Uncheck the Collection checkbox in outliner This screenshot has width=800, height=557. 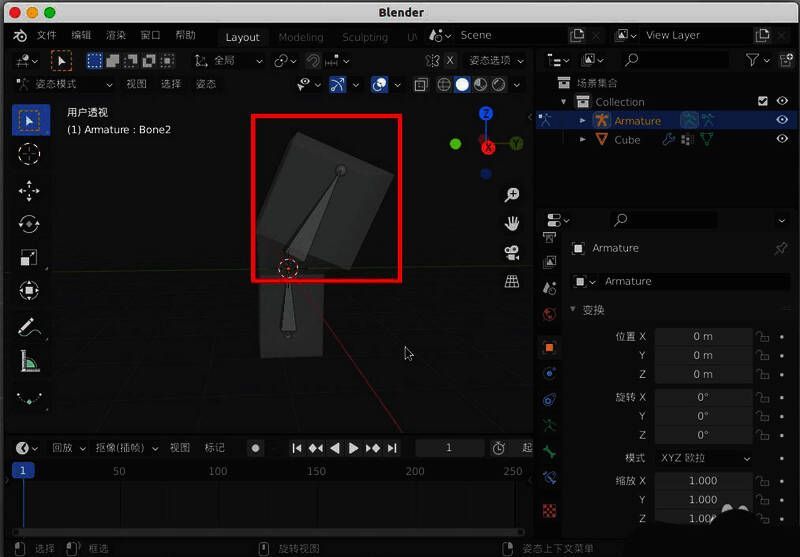(x=763, y=101)
